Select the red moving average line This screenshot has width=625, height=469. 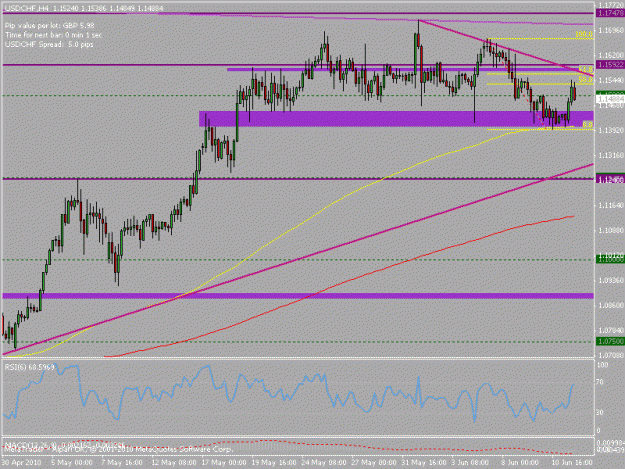[339, 286]
